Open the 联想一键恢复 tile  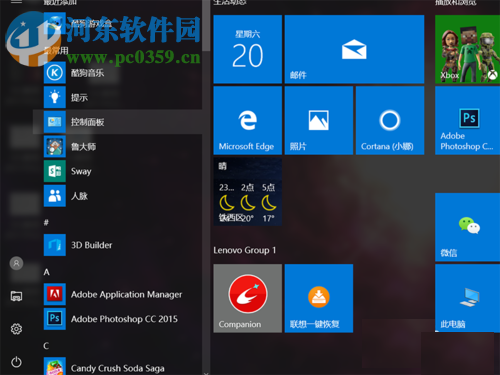click(x=319, y=298)
